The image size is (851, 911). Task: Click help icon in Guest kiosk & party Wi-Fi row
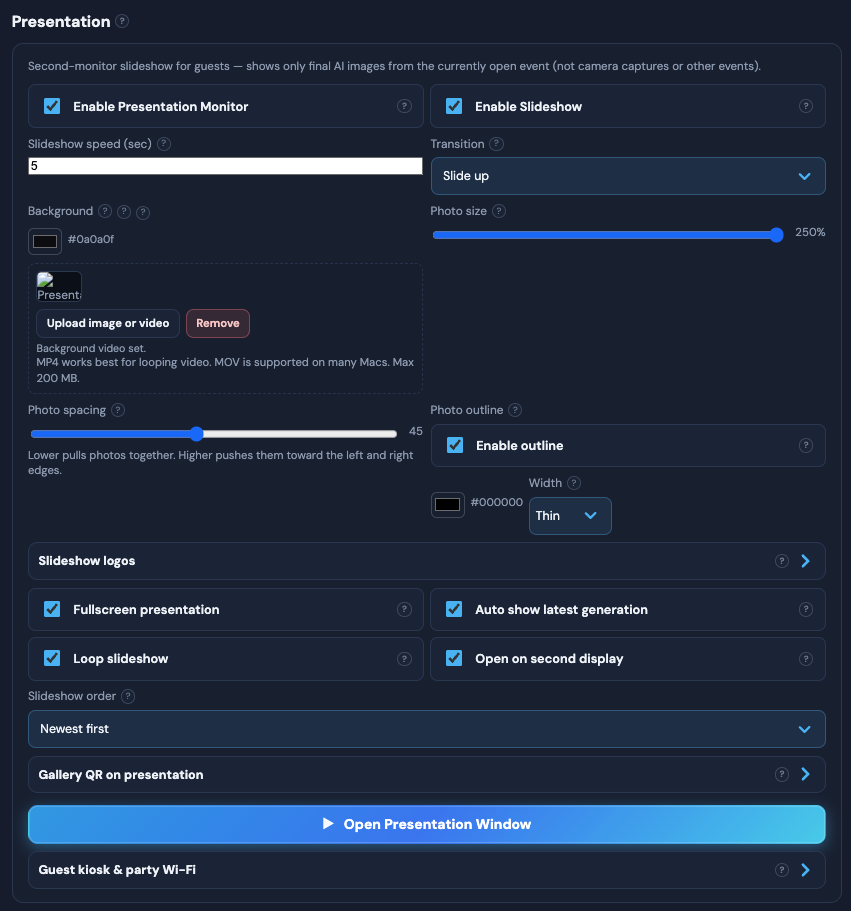tap(782, 870)
